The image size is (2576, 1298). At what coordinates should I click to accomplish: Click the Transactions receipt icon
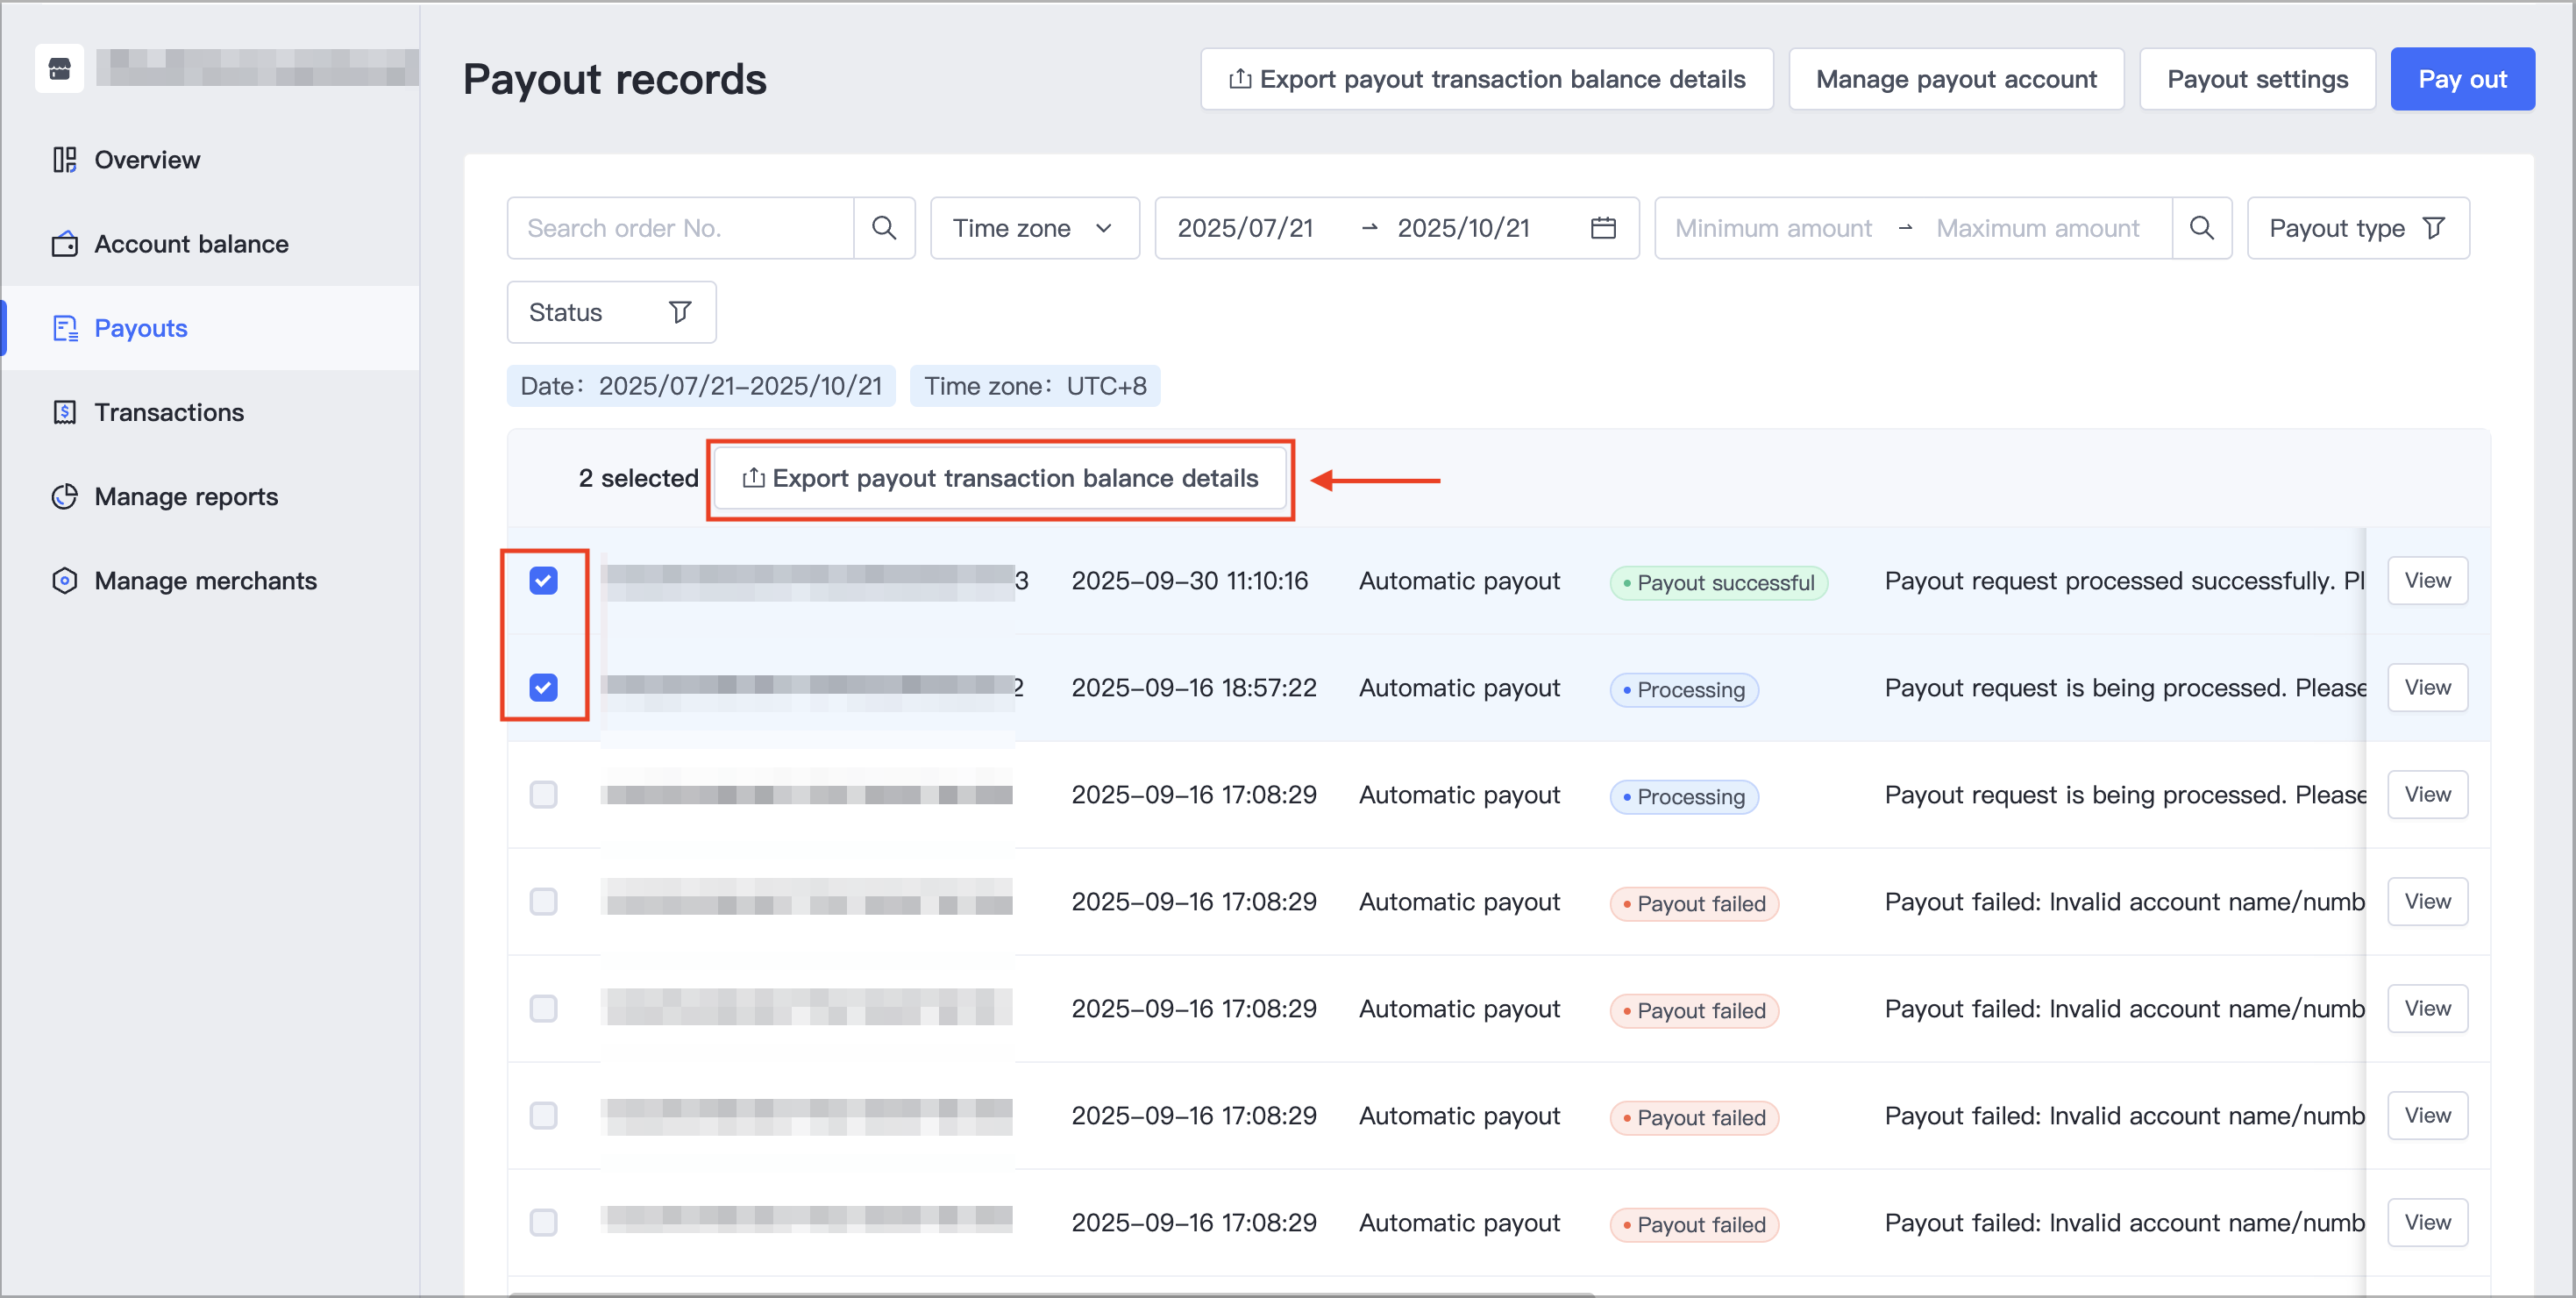(x=65, y=412)
